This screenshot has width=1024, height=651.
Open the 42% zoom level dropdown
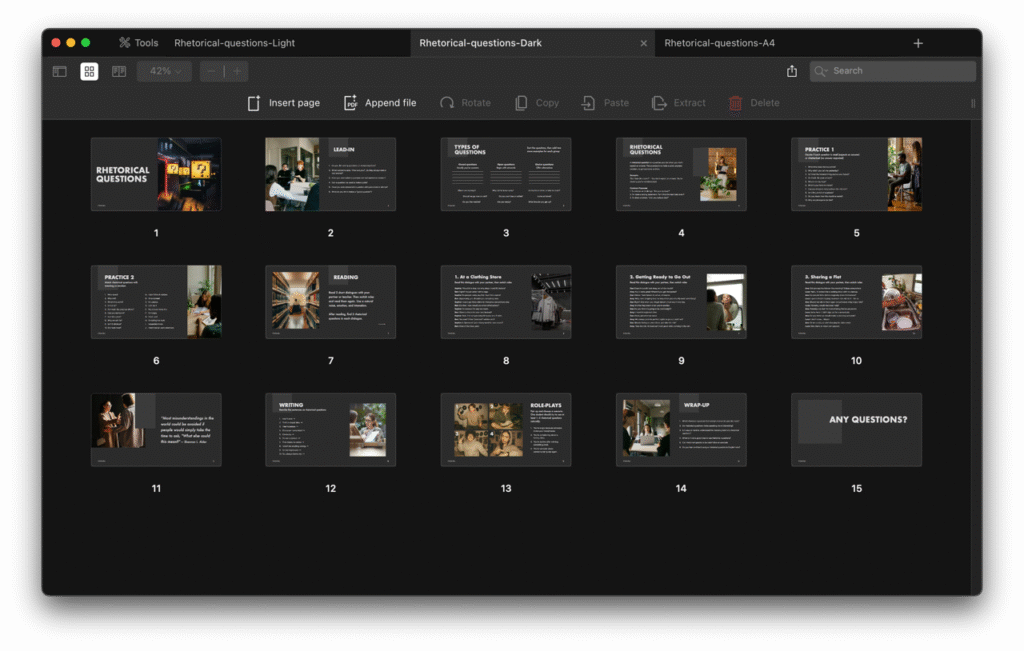pyautogui.click(x=165, y=71)
